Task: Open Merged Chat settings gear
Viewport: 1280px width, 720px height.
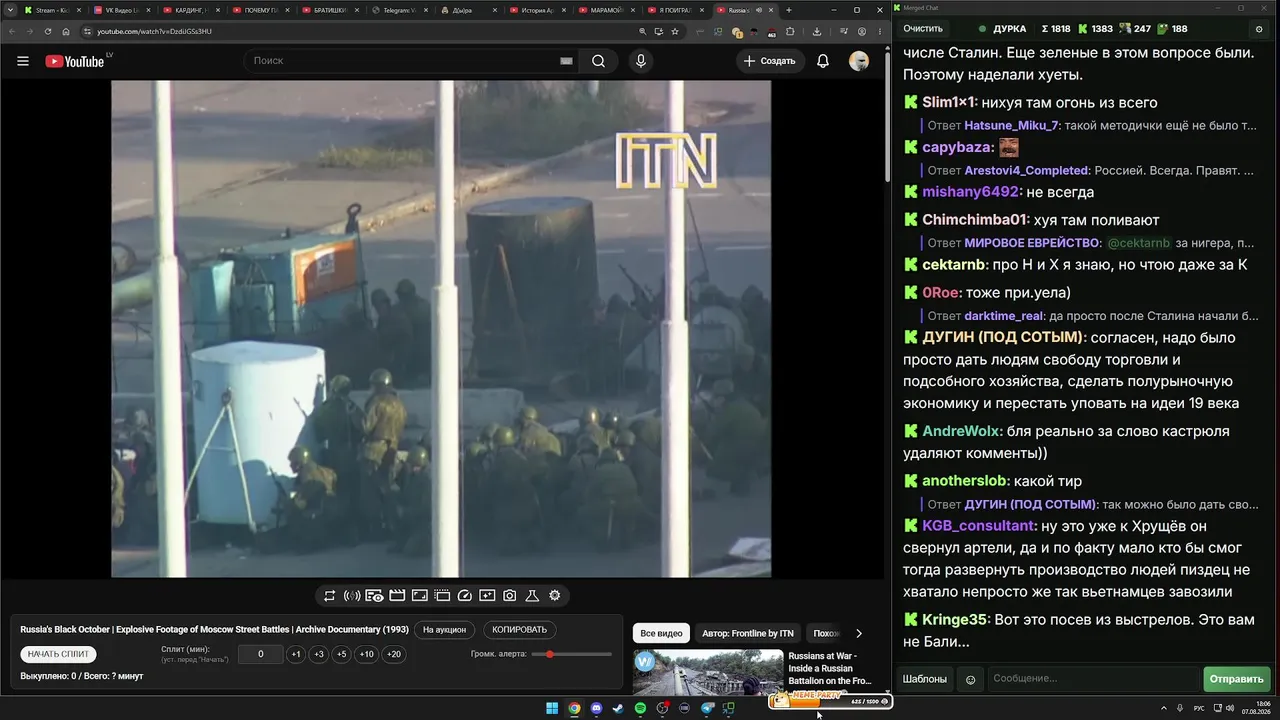Action: coord(1259,29)
